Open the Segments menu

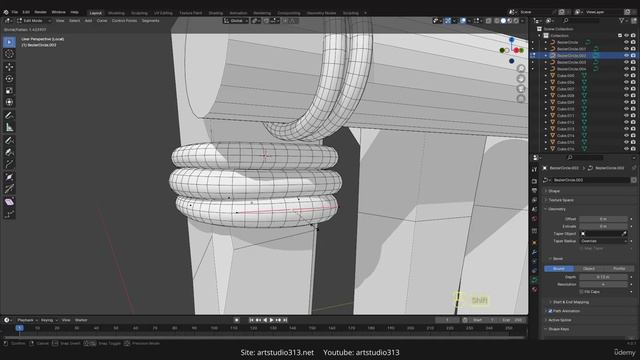coord(151,20)
